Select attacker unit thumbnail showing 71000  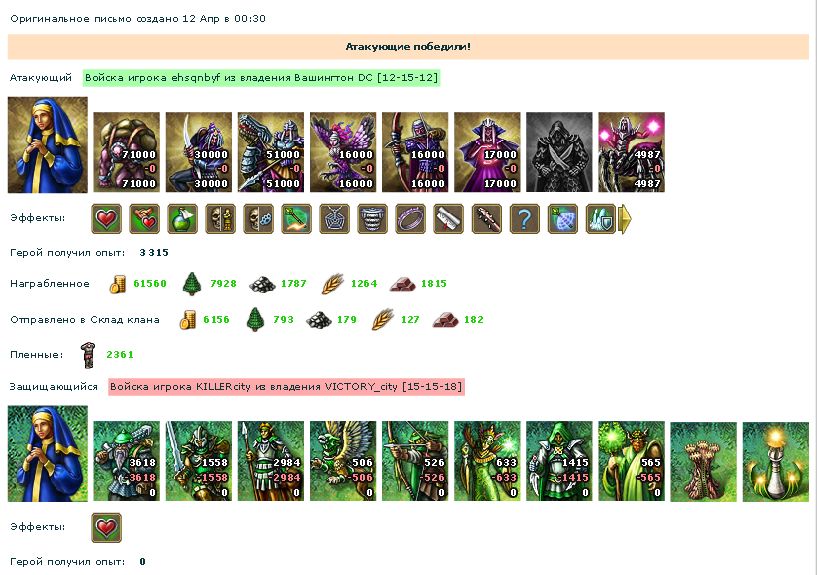(x=127, y=152)
